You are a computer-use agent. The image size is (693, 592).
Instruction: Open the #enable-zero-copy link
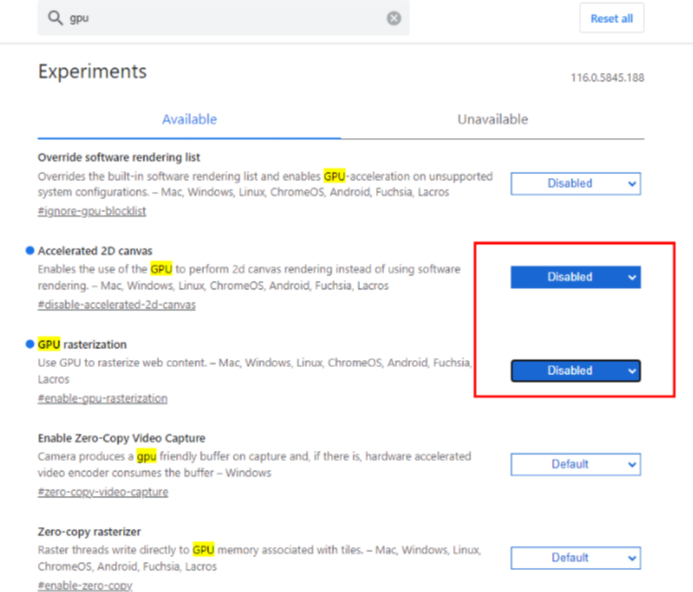(x=85, y=585)
